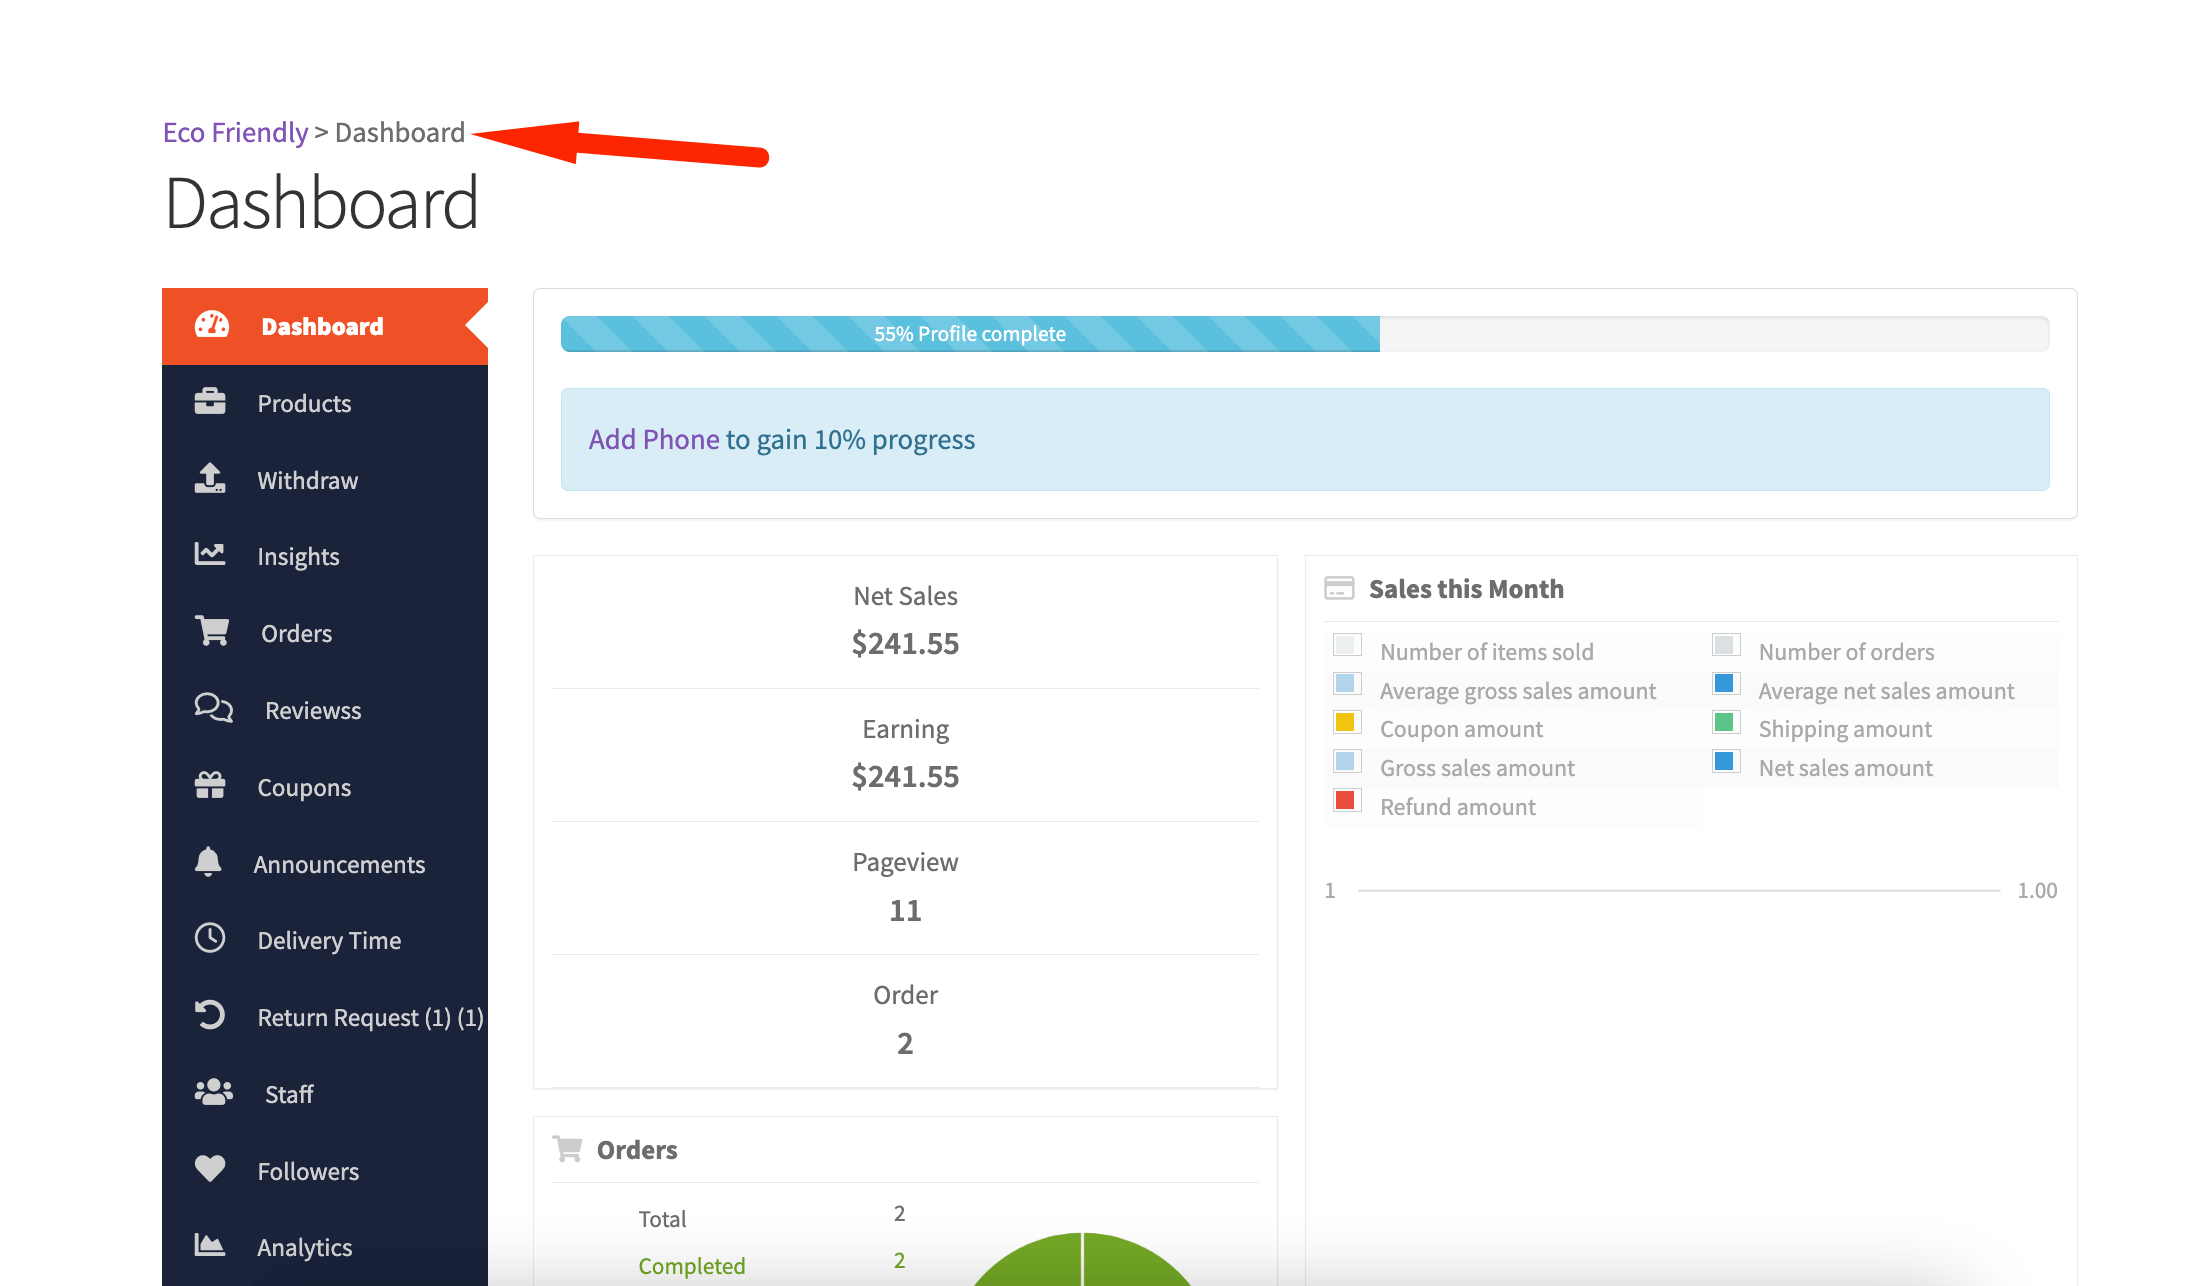Click the Earning $241.55 value
This screenshot has width=2210, height=1286.
(x=905, y=776)
